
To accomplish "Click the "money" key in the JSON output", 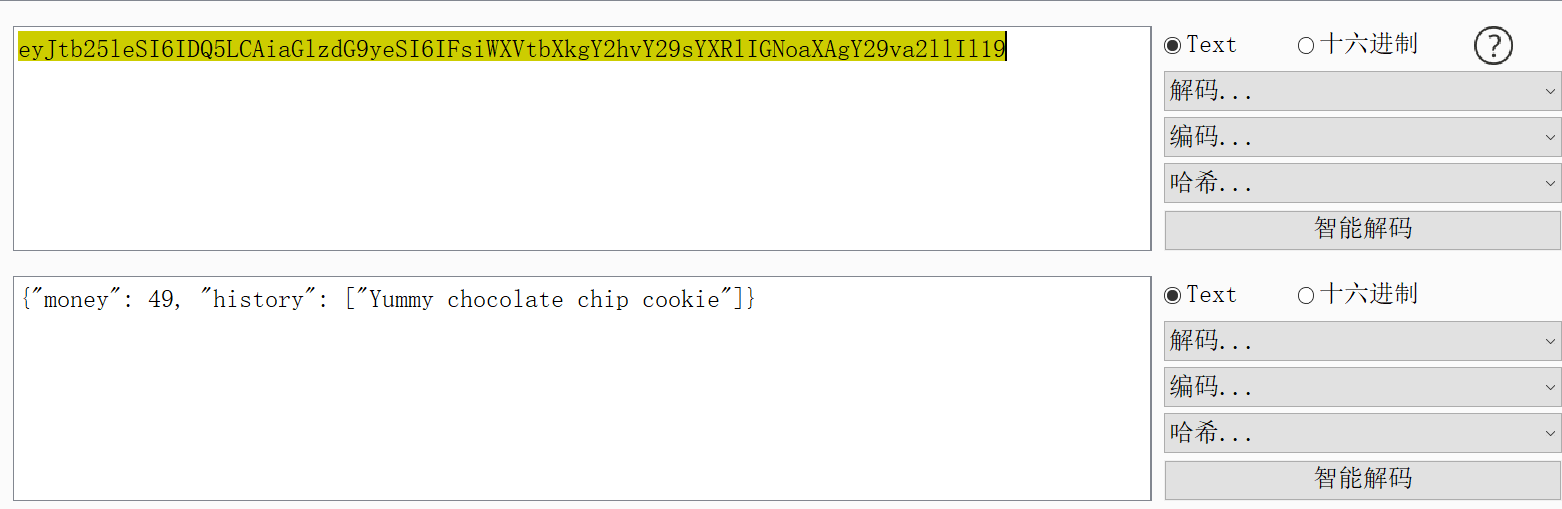I will 76,300.
